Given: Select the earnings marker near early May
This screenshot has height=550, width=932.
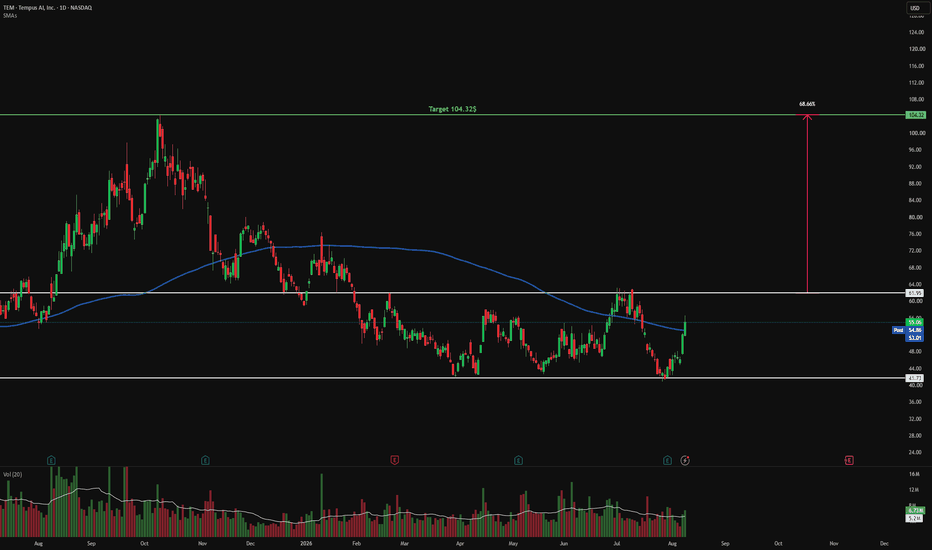Looking at the screenshot, I should point(518,460).
